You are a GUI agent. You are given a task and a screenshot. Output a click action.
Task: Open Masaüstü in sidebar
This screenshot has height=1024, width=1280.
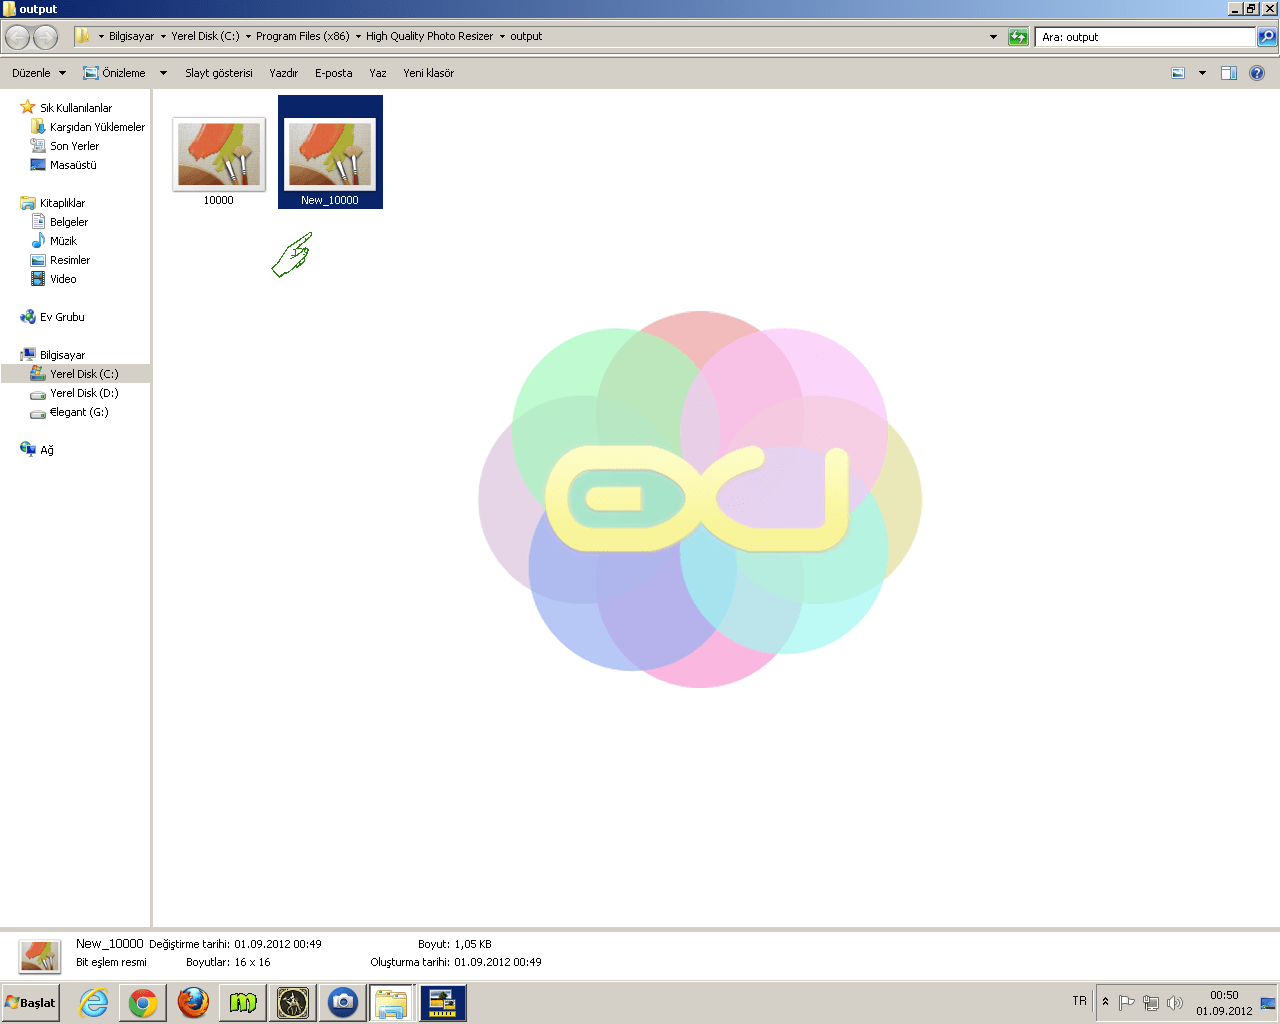click(73, 165)
